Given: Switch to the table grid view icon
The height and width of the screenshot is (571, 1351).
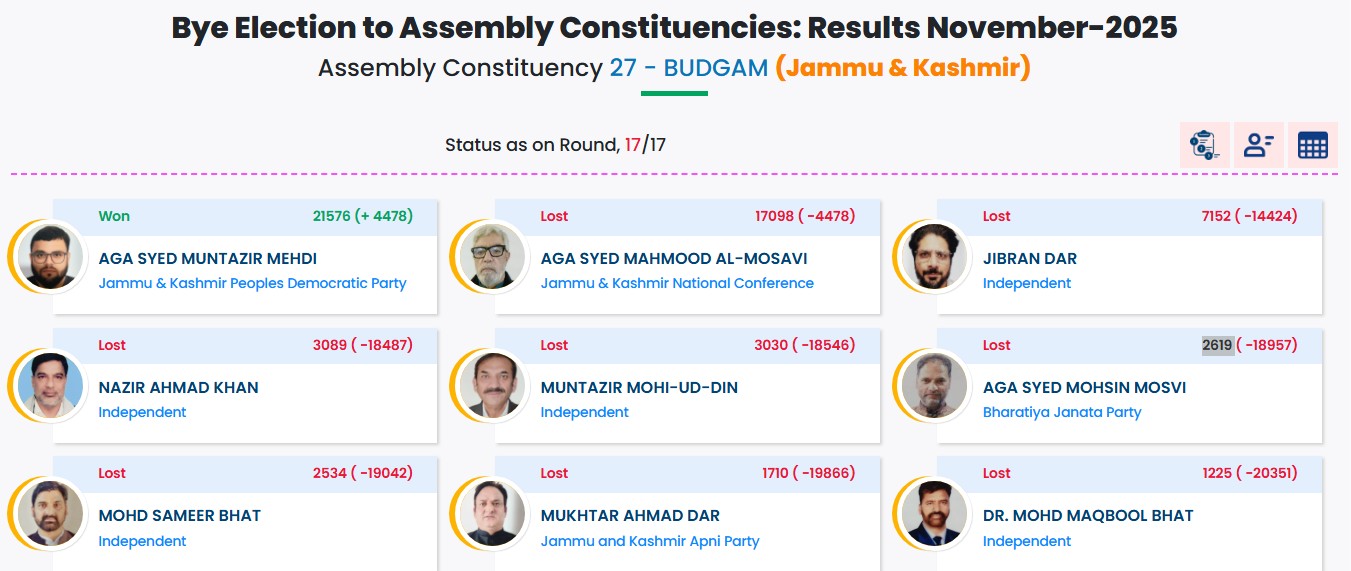Looking at the screenshot, I should [1312, 146].
